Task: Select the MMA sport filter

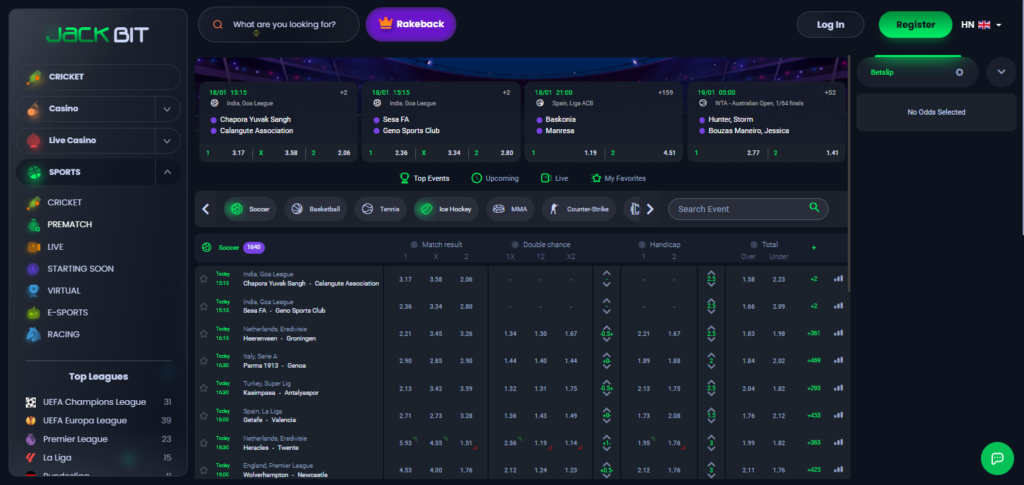Action: (510, 210)
